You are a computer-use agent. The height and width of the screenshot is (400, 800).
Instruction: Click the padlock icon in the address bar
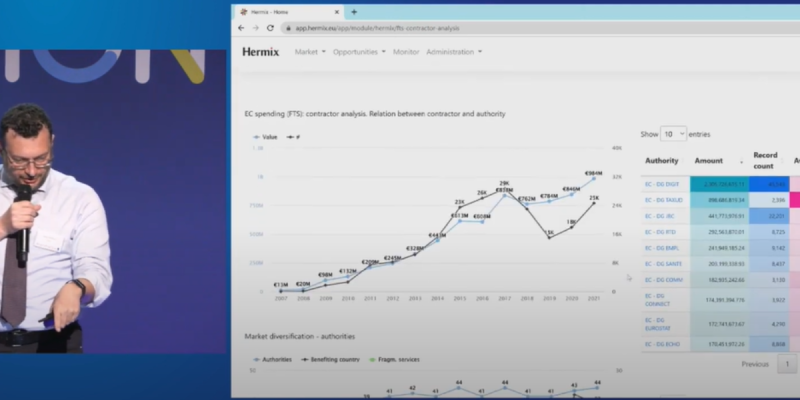coord(289,28)
